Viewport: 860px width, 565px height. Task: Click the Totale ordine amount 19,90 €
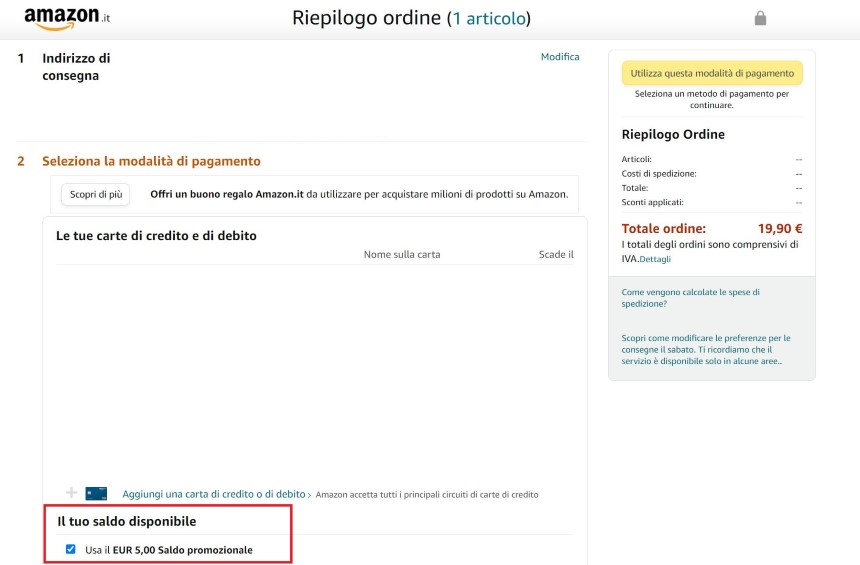click(780, 228)
